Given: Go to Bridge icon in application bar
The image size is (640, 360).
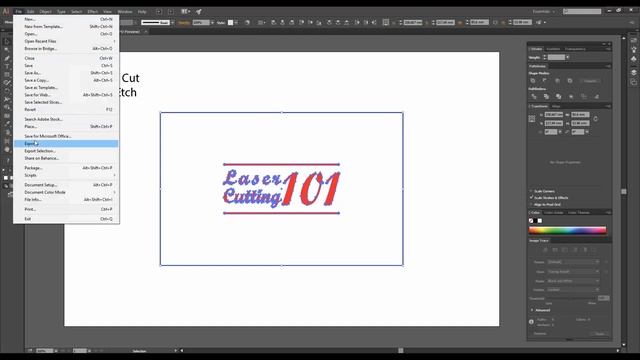Looking at the screenshot, I should (x=159, y=11).
